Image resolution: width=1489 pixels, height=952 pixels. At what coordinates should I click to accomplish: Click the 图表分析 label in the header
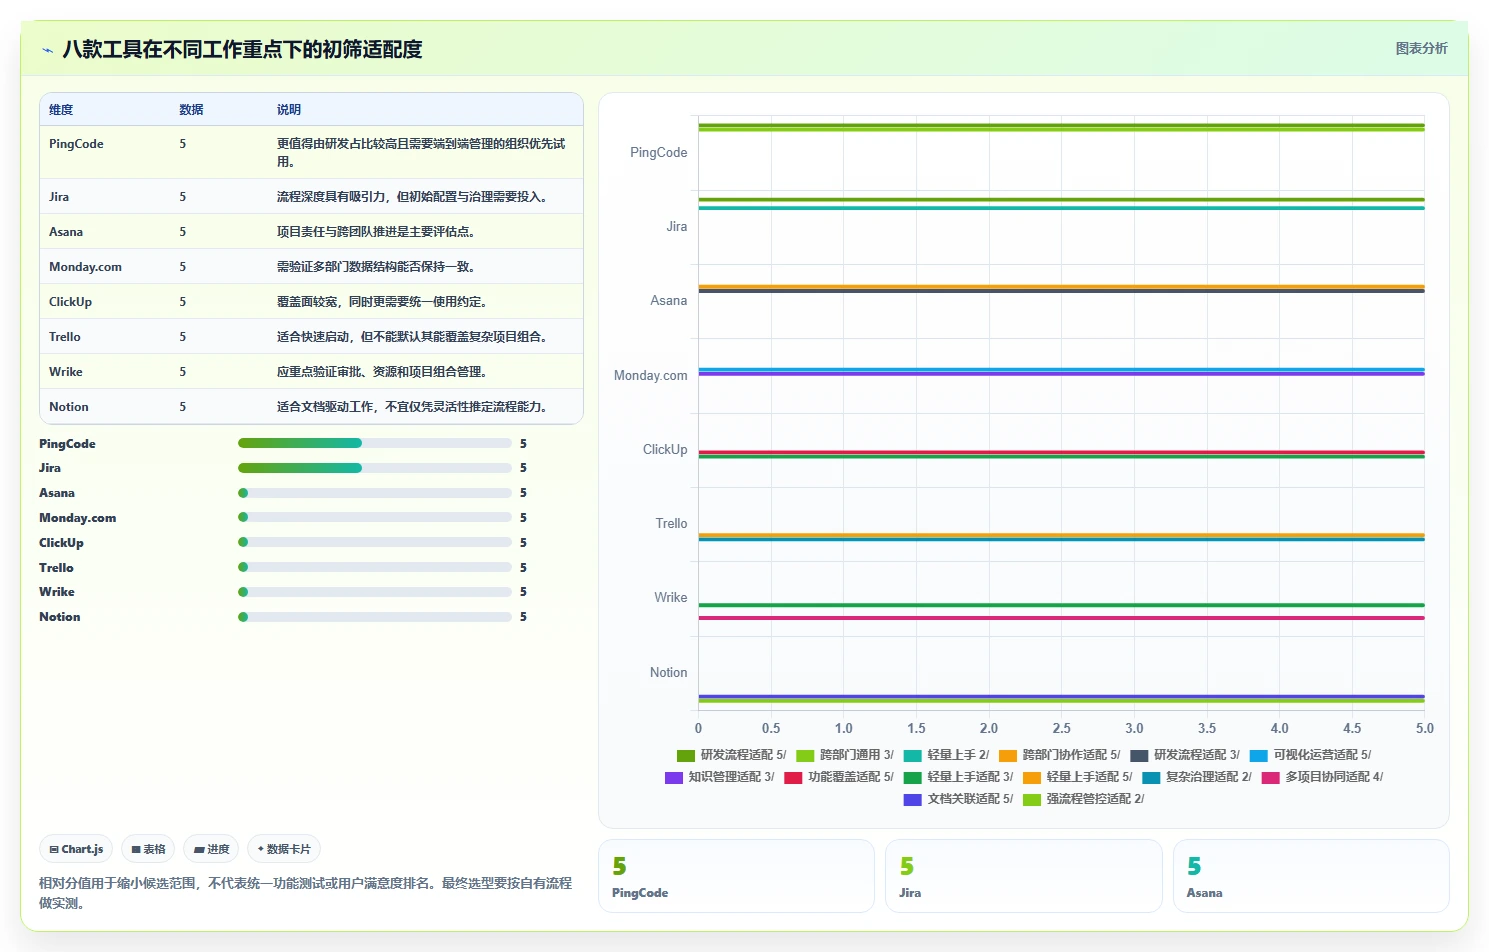tap(1421, 48)
